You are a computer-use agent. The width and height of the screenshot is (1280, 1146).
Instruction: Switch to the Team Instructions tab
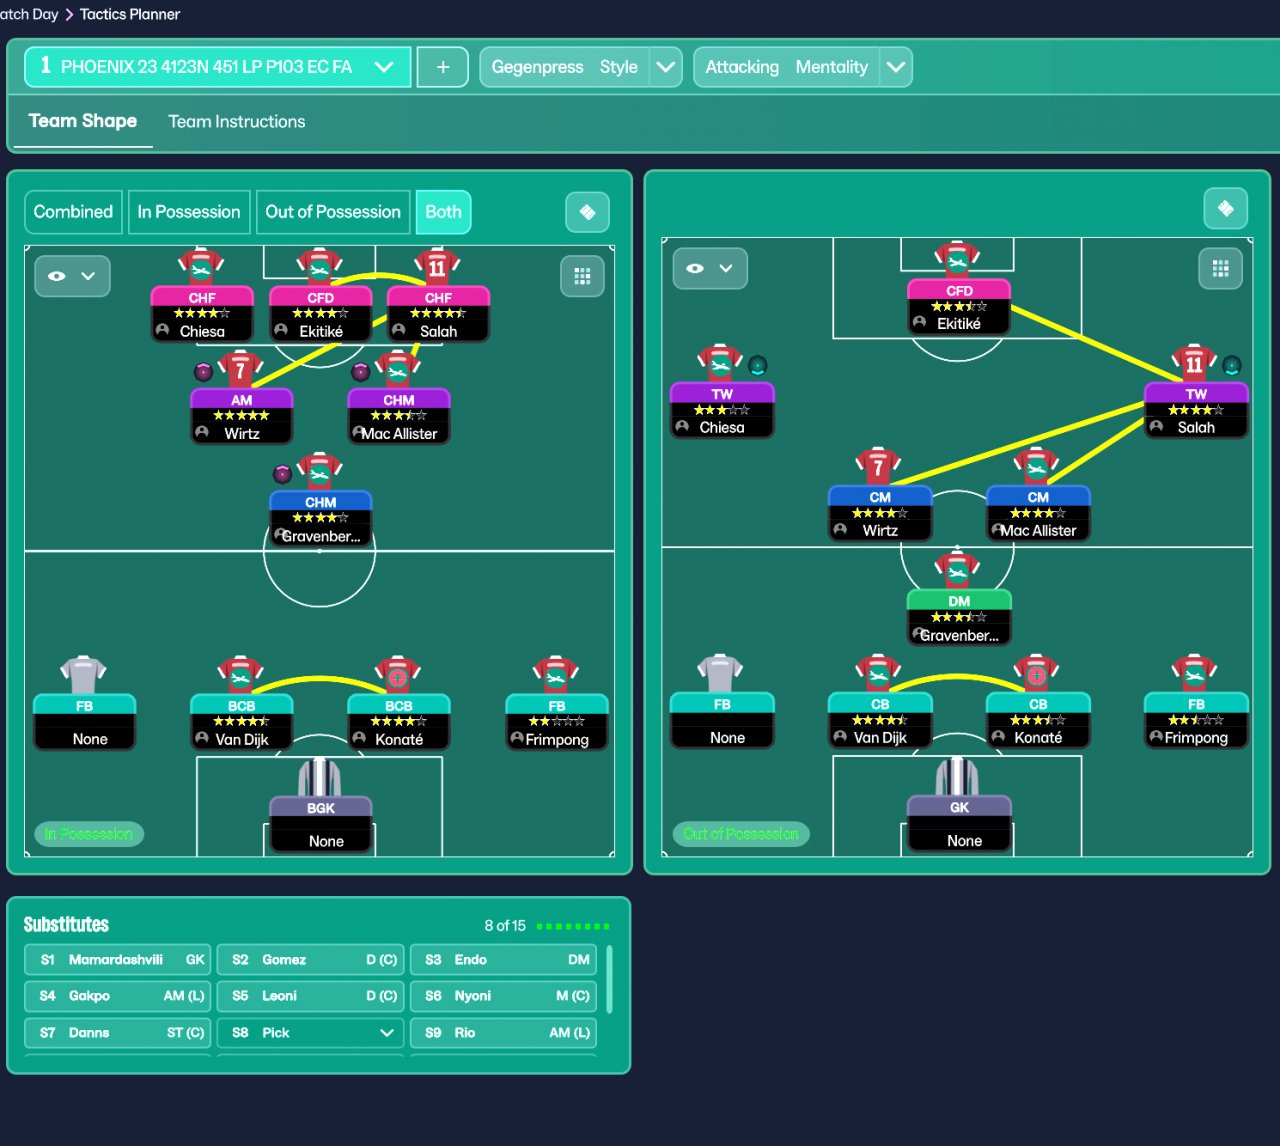[x=237, y=121]
